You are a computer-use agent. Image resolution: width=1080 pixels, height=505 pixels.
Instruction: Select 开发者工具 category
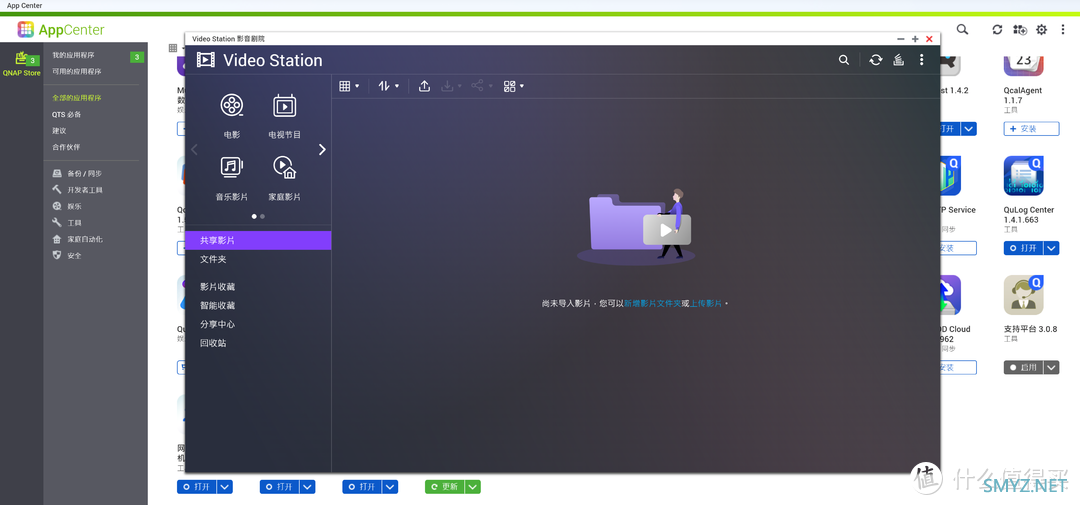[77, 190]
